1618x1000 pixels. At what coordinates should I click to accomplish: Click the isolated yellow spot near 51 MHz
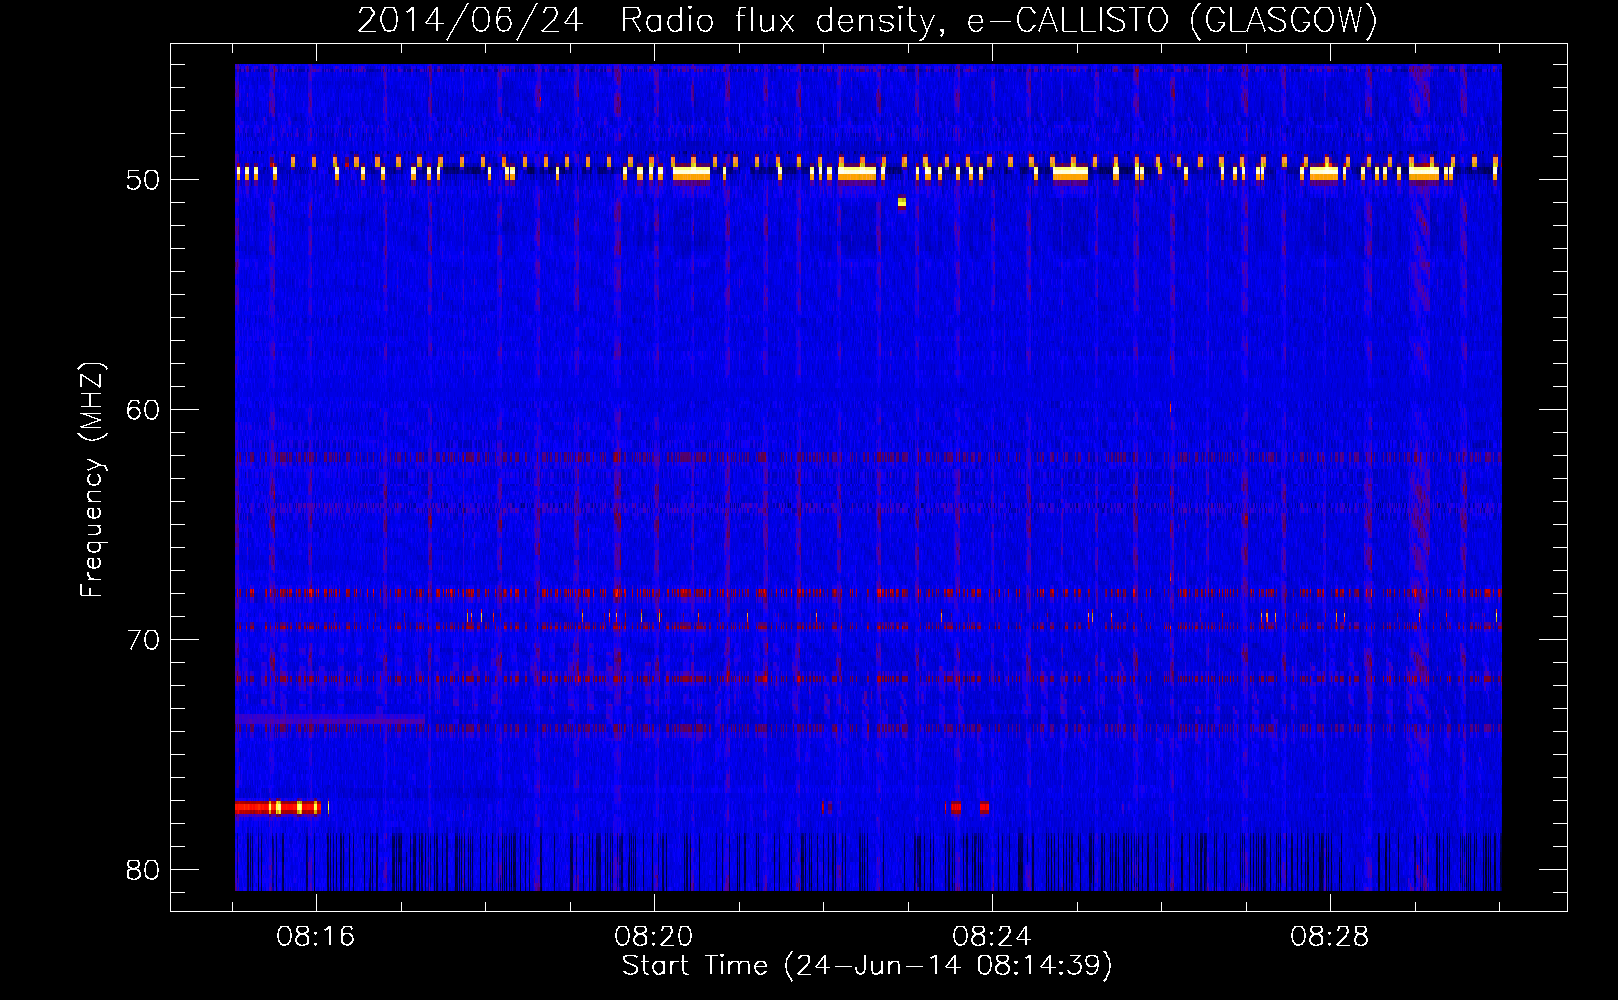click(x=901, y=202)
